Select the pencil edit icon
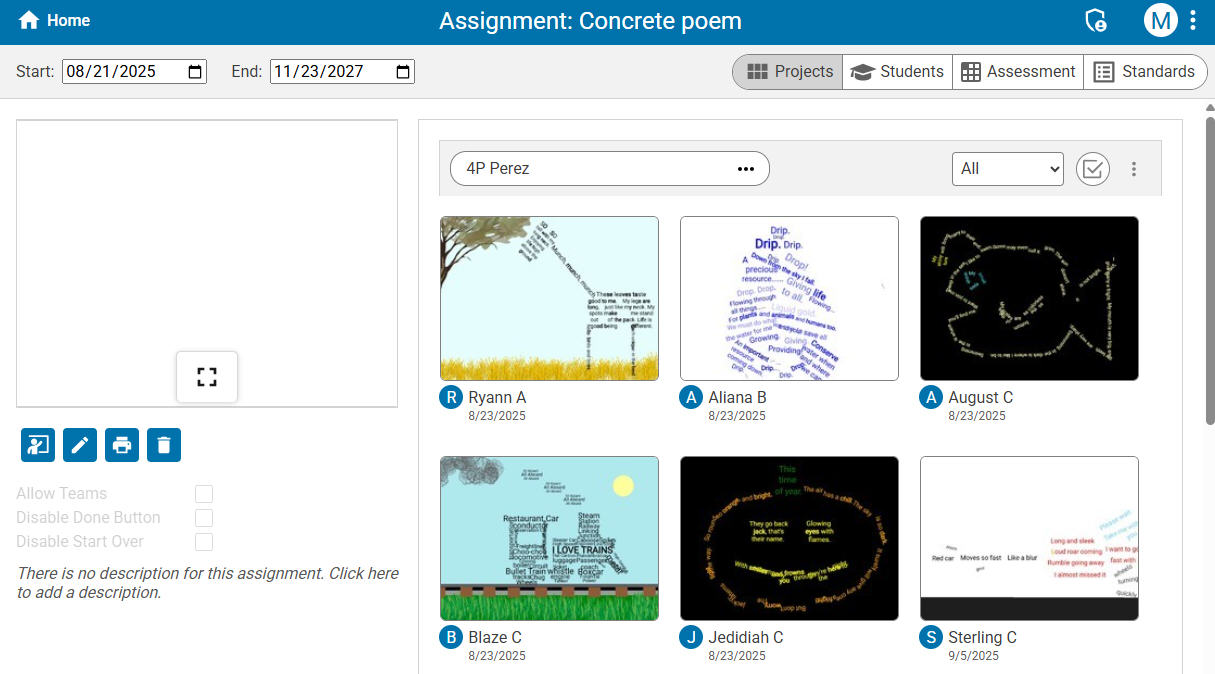 pos(79,445)
